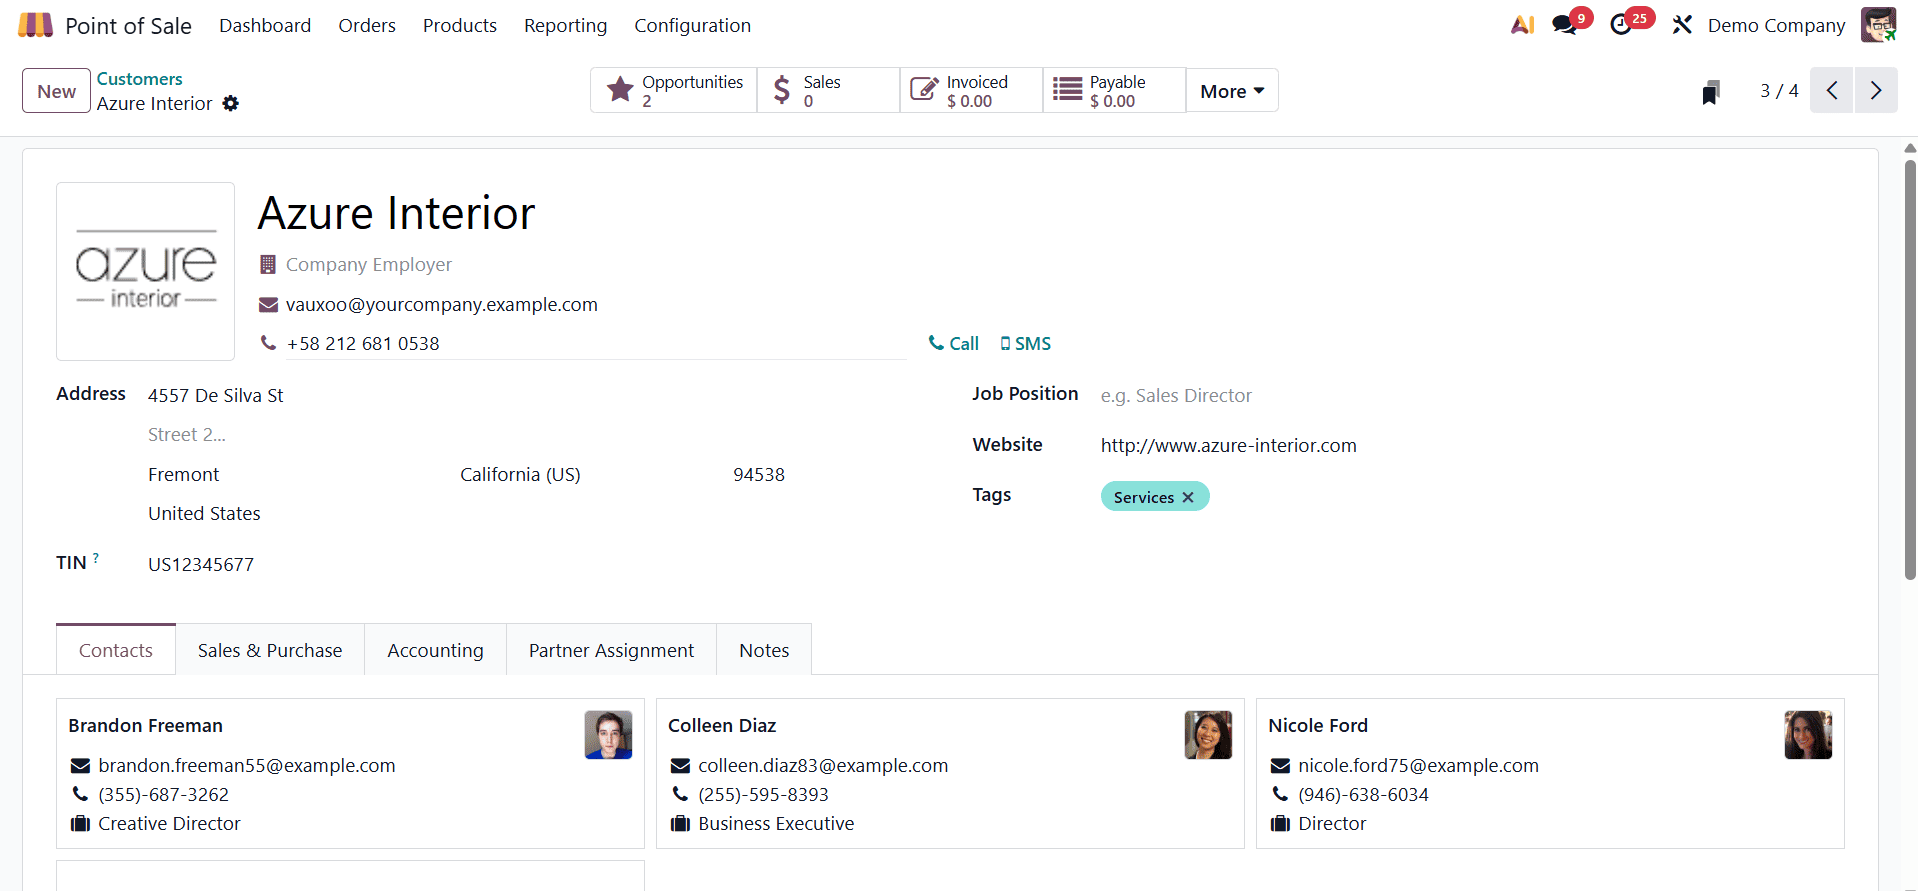Switch to the Accounting tab
The image size is (1918, 891).
435,650
